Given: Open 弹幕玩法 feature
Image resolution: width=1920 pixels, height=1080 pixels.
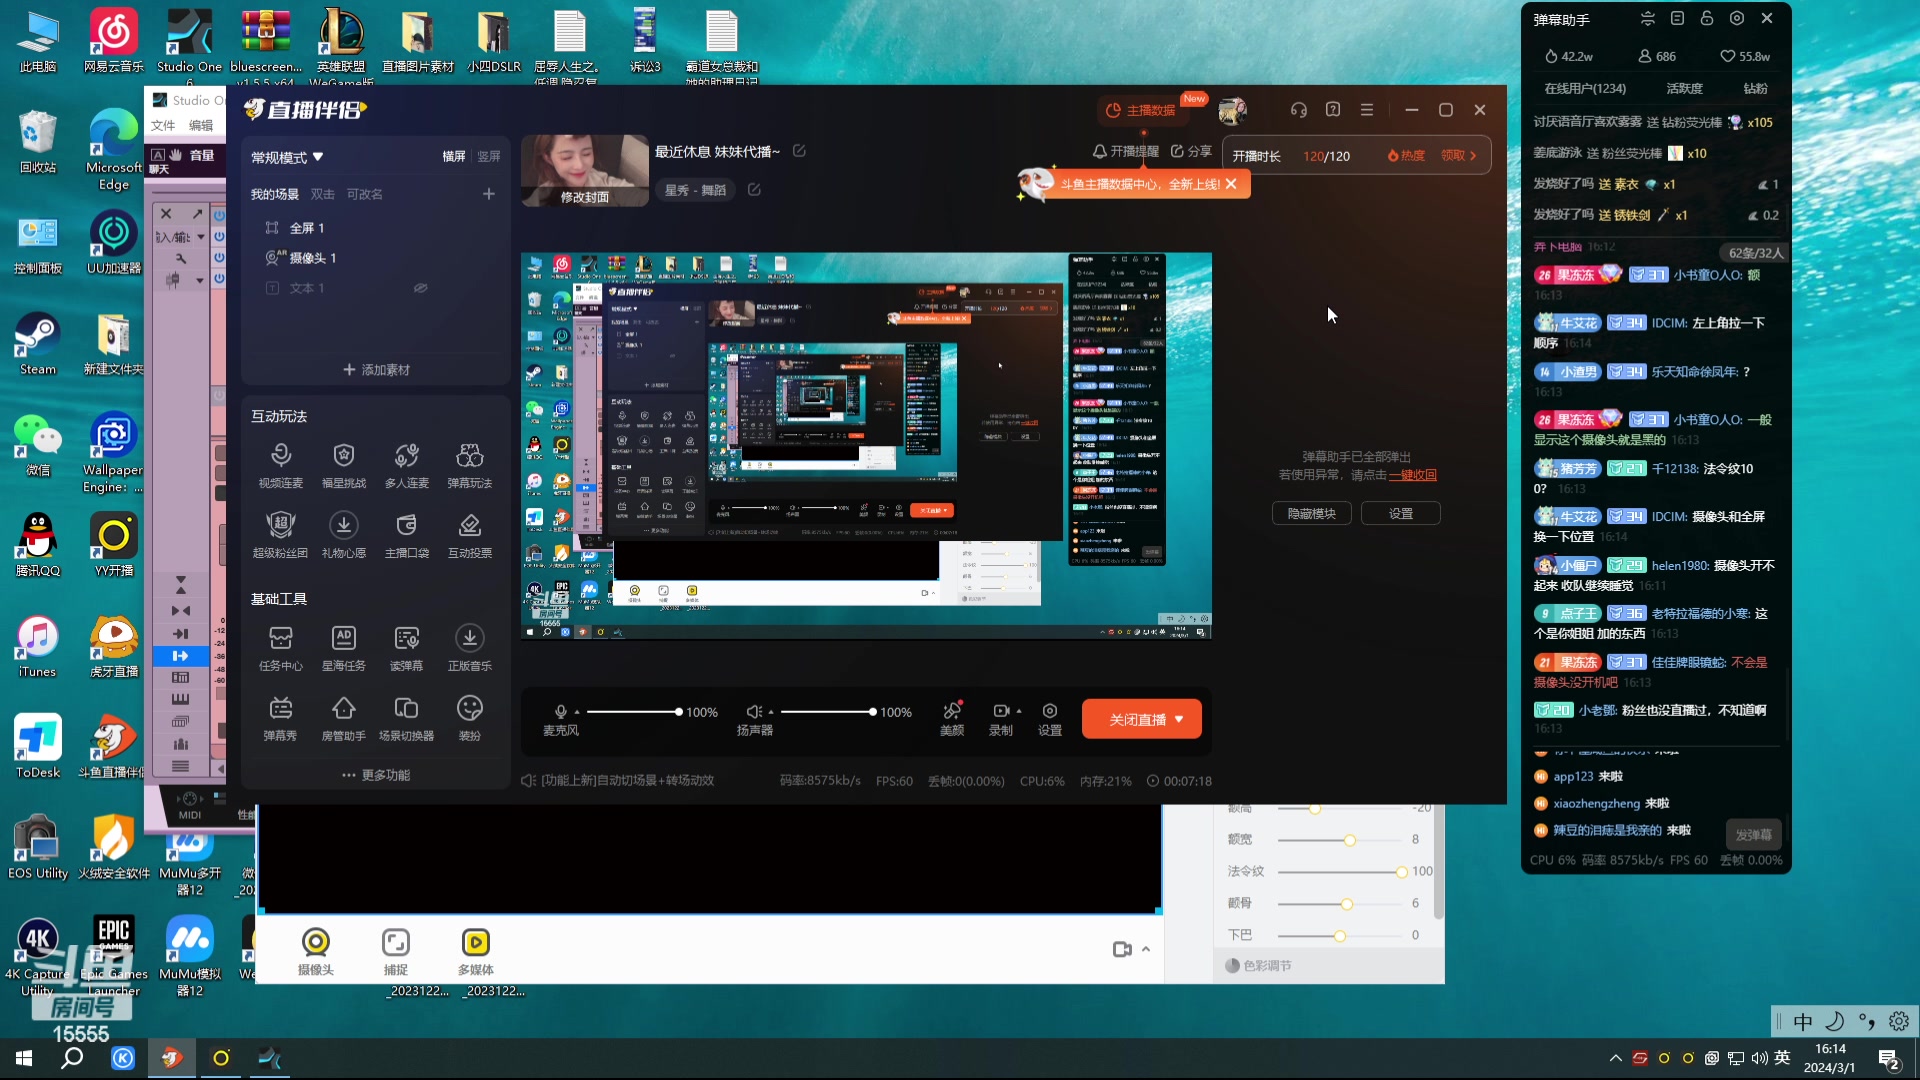Looking at the screenshot, I should pyautogui.click(x=469, y=465).
